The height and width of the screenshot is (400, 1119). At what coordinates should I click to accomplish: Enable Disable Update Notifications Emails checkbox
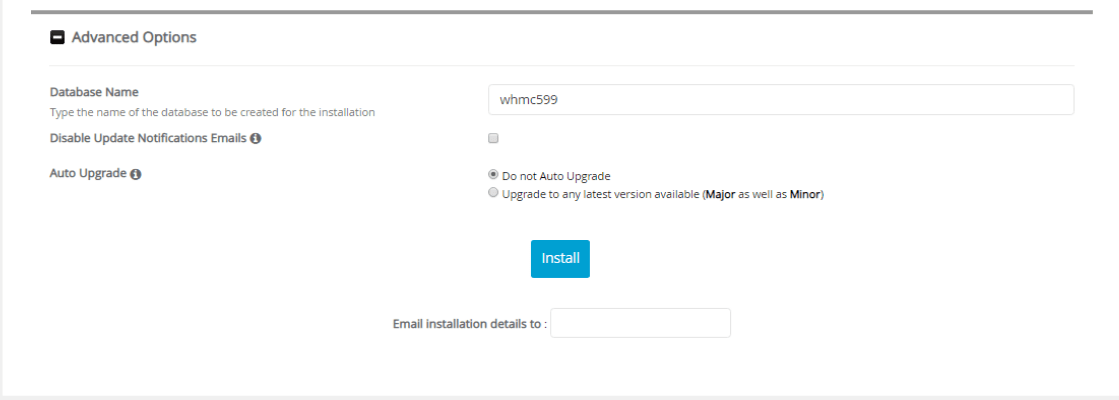tap(493, 138)
